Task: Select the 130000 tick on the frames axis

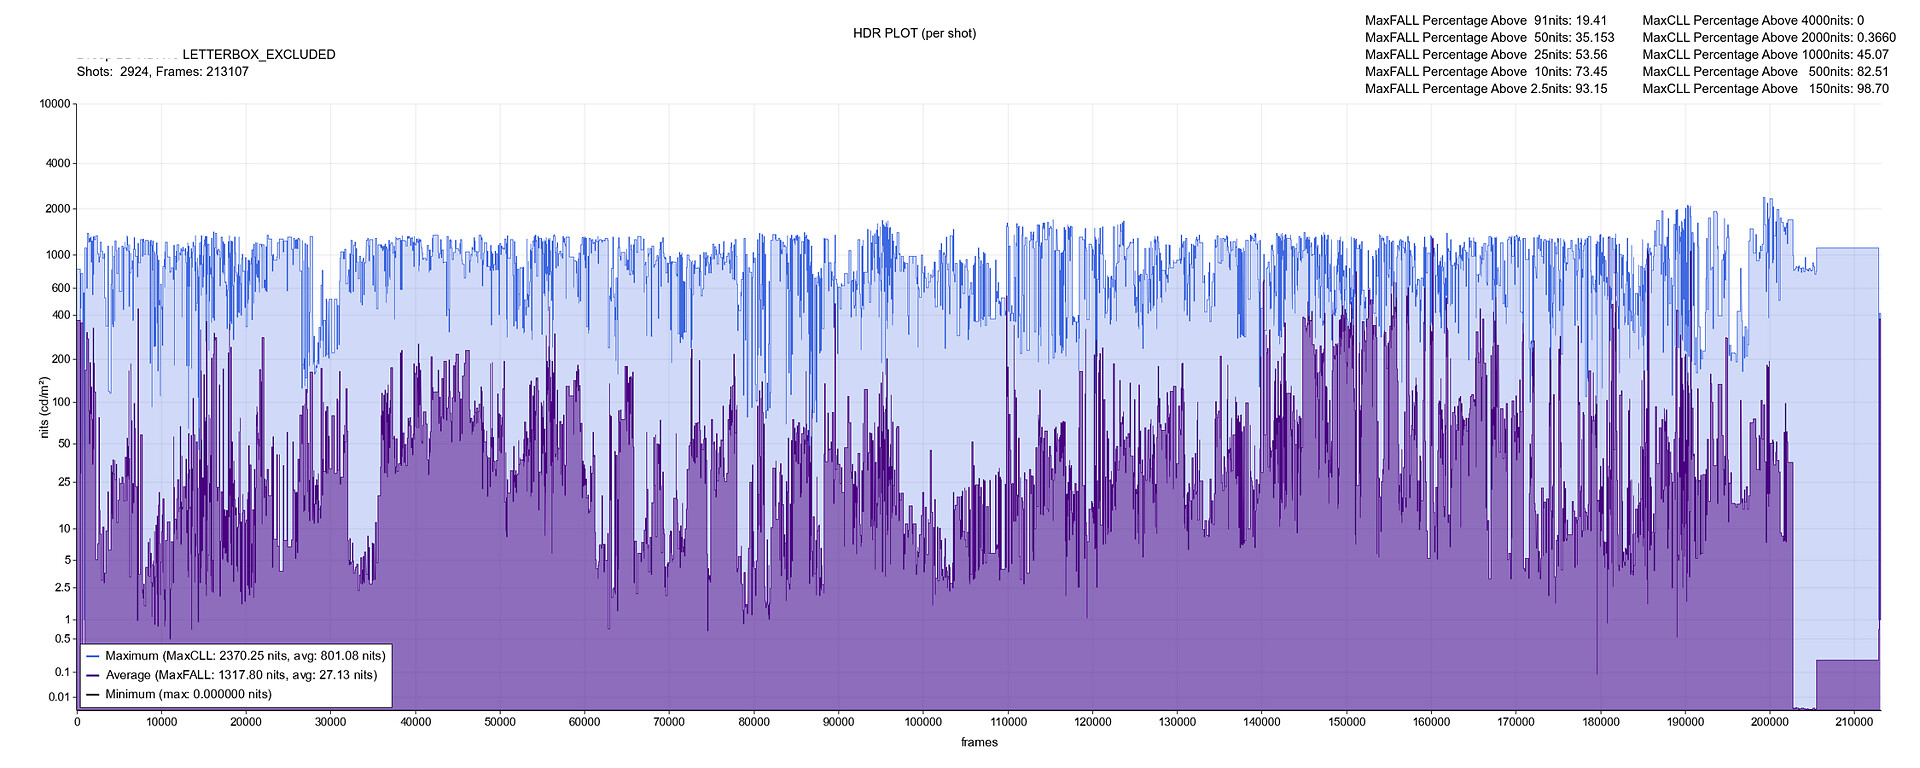Action: (1177, 722)
